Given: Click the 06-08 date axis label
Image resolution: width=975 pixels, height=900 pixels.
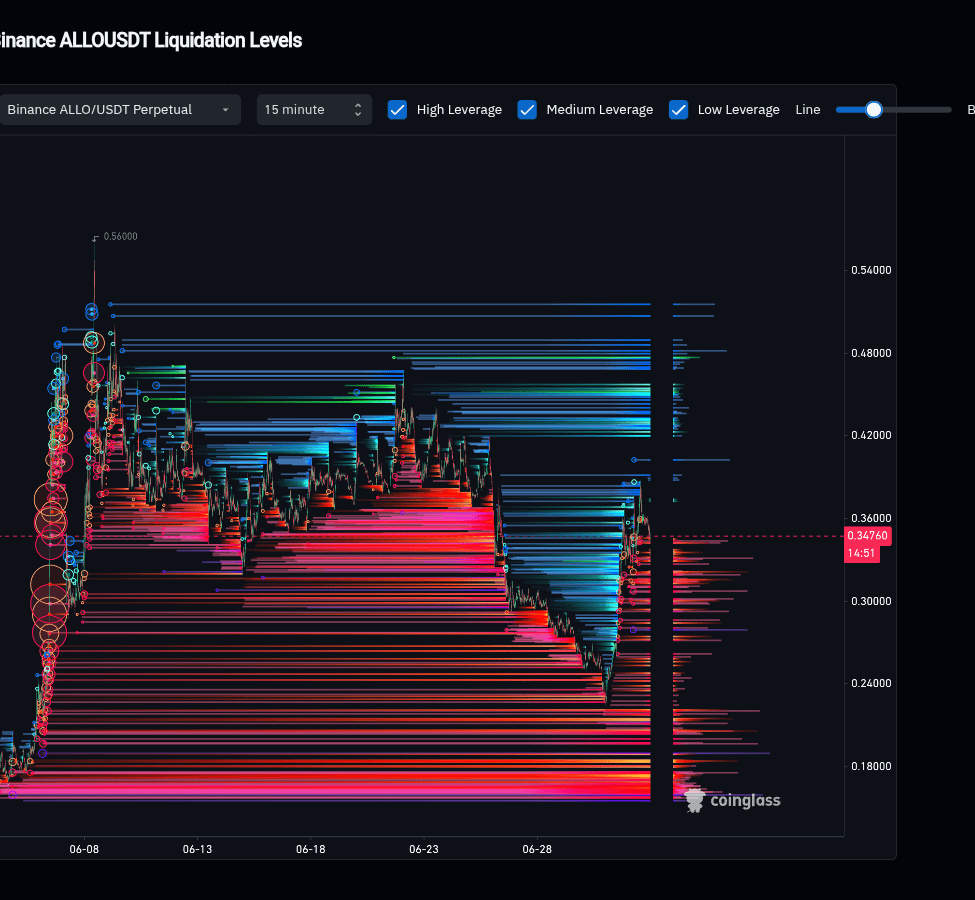Looking at the screenshot, I should (x=84, y=849).
